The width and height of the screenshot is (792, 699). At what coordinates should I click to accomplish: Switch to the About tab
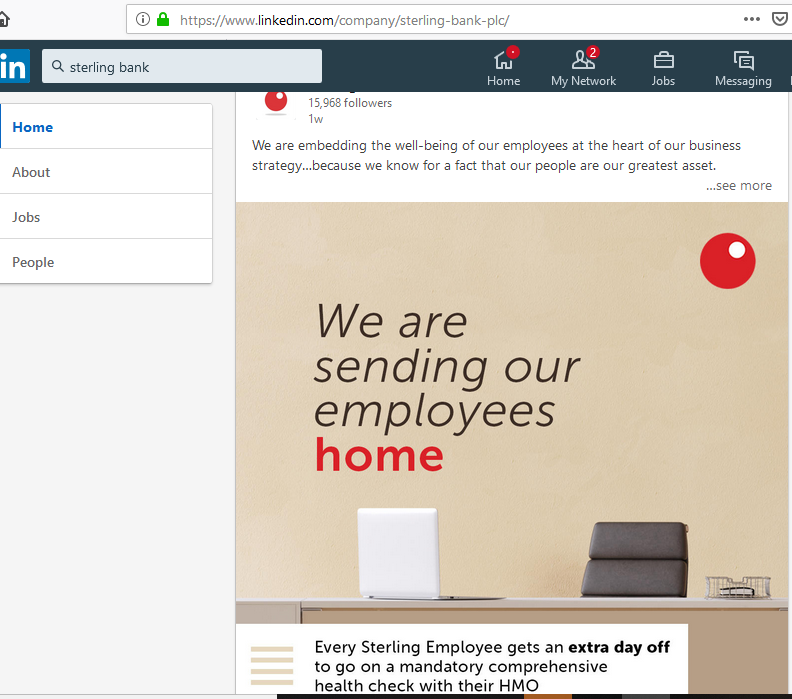[106, 172]
